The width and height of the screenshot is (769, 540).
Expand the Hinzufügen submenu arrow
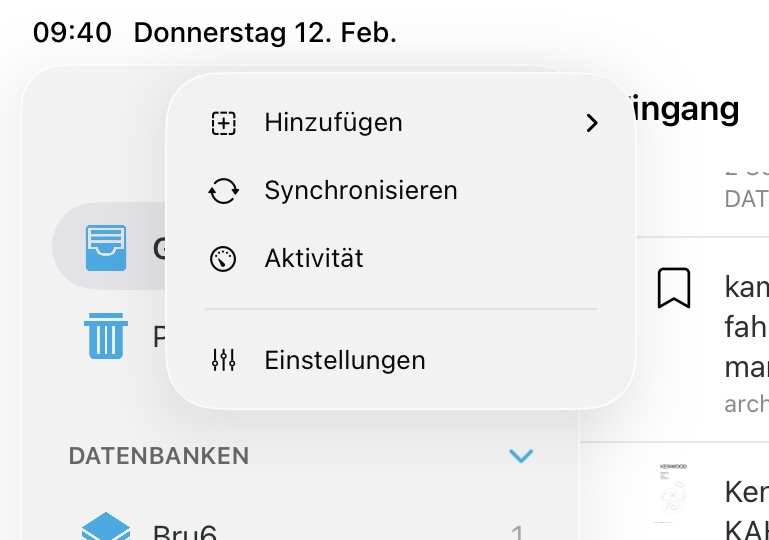592,123
